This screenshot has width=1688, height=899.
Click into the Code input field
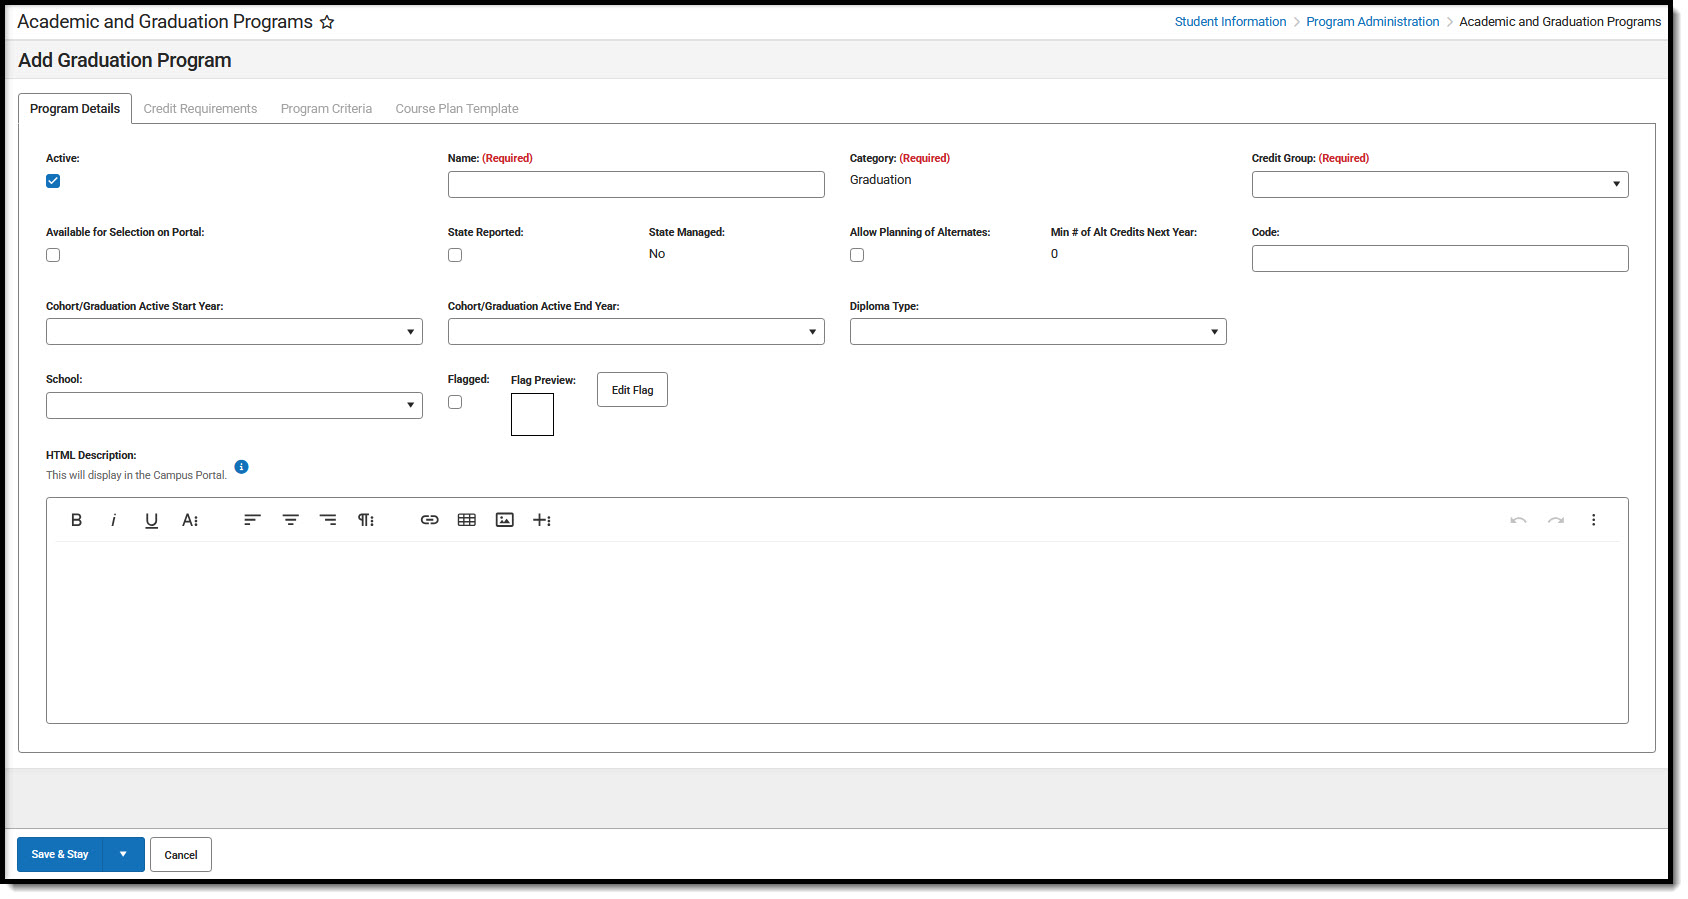[1440, 258]
